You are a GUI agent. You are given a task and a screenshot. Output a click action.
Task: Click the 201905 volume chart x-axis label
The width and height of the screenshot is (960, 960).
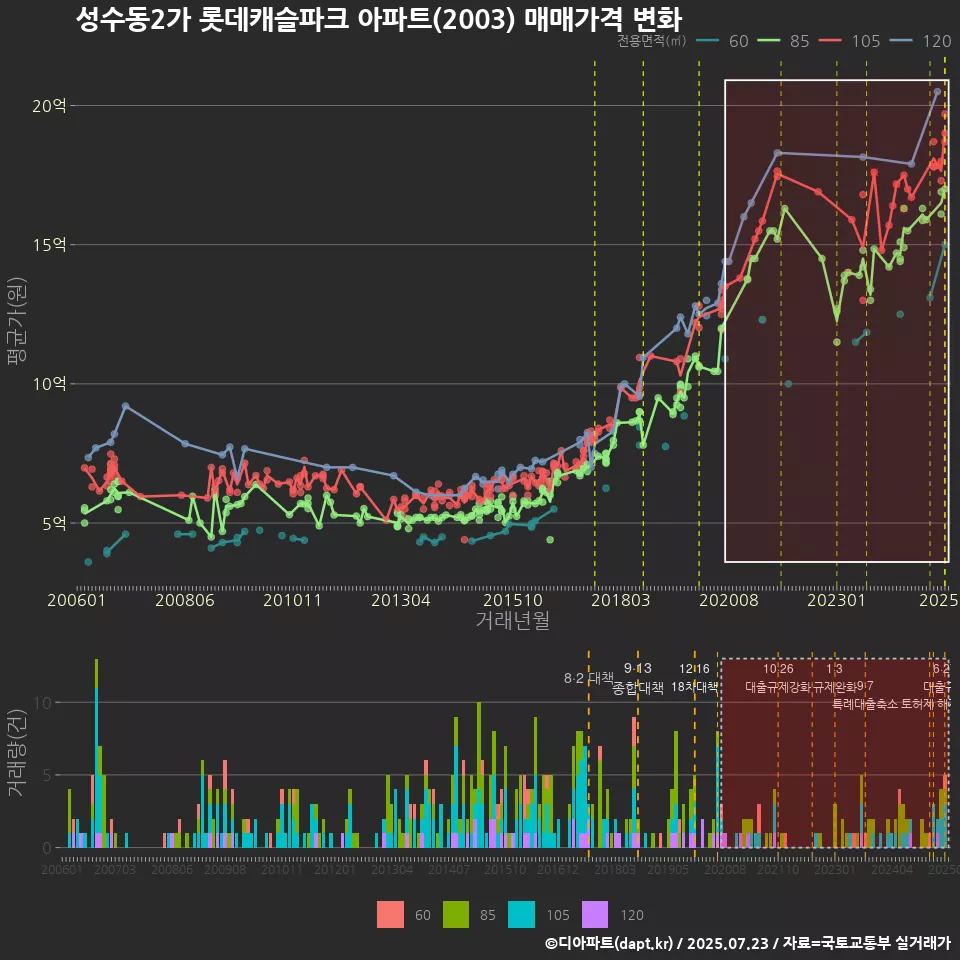coord(668,869)
